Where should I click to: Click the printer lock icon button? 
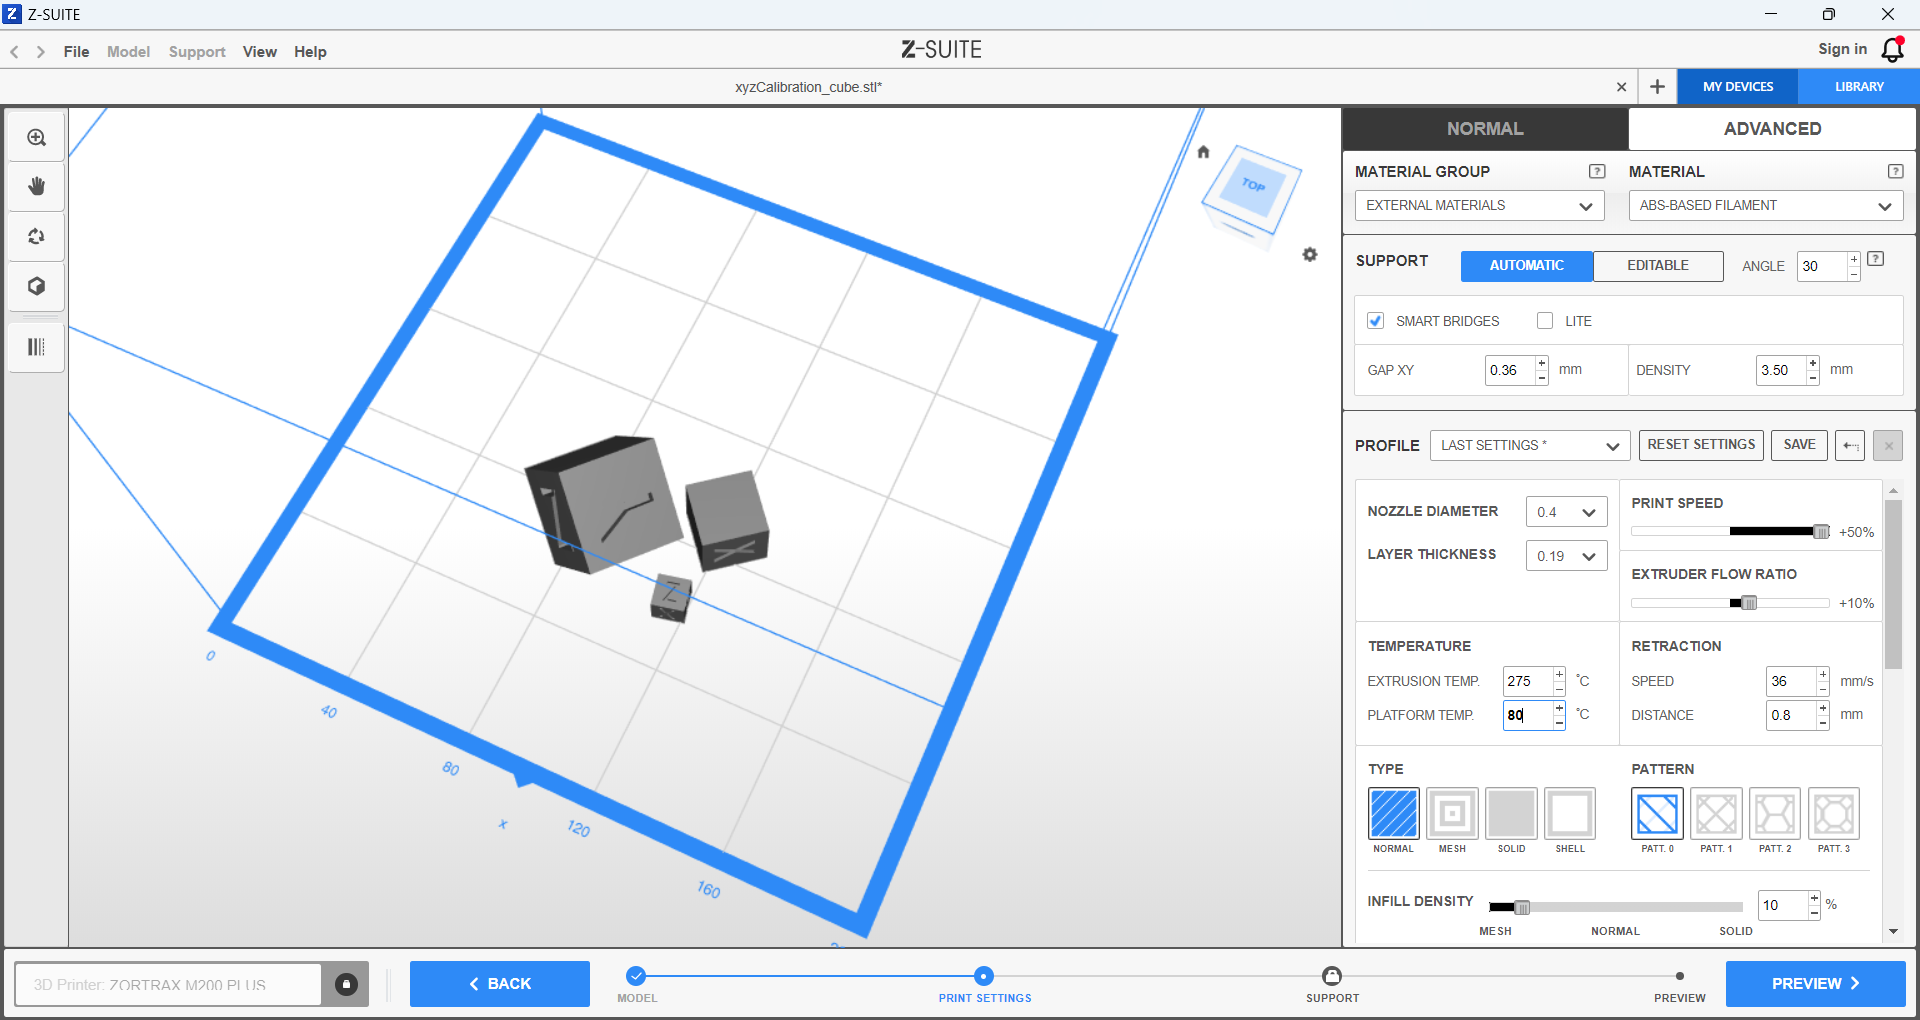(x=346, y=984)
